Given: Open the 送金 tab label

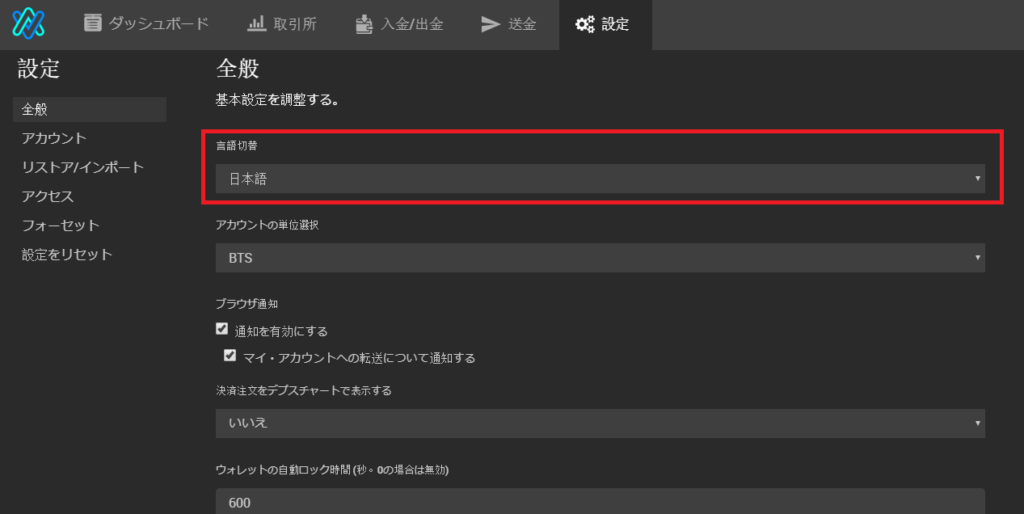Looking at the screenshot, I should tap(522, 24).
